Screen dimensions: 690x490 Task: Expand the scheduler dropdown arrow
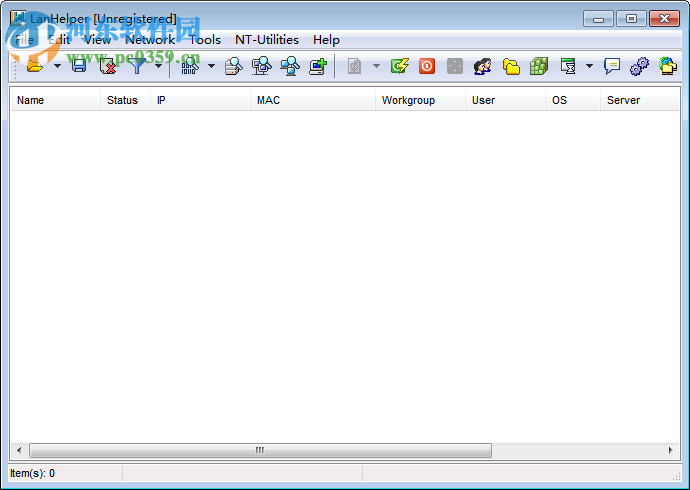tap(589, 66)
